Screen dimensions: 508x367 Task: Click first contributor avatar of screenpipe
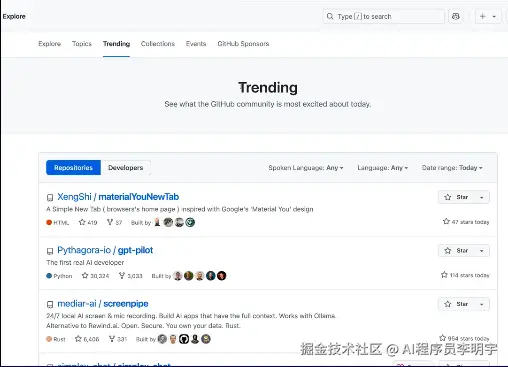coord(162,339)
